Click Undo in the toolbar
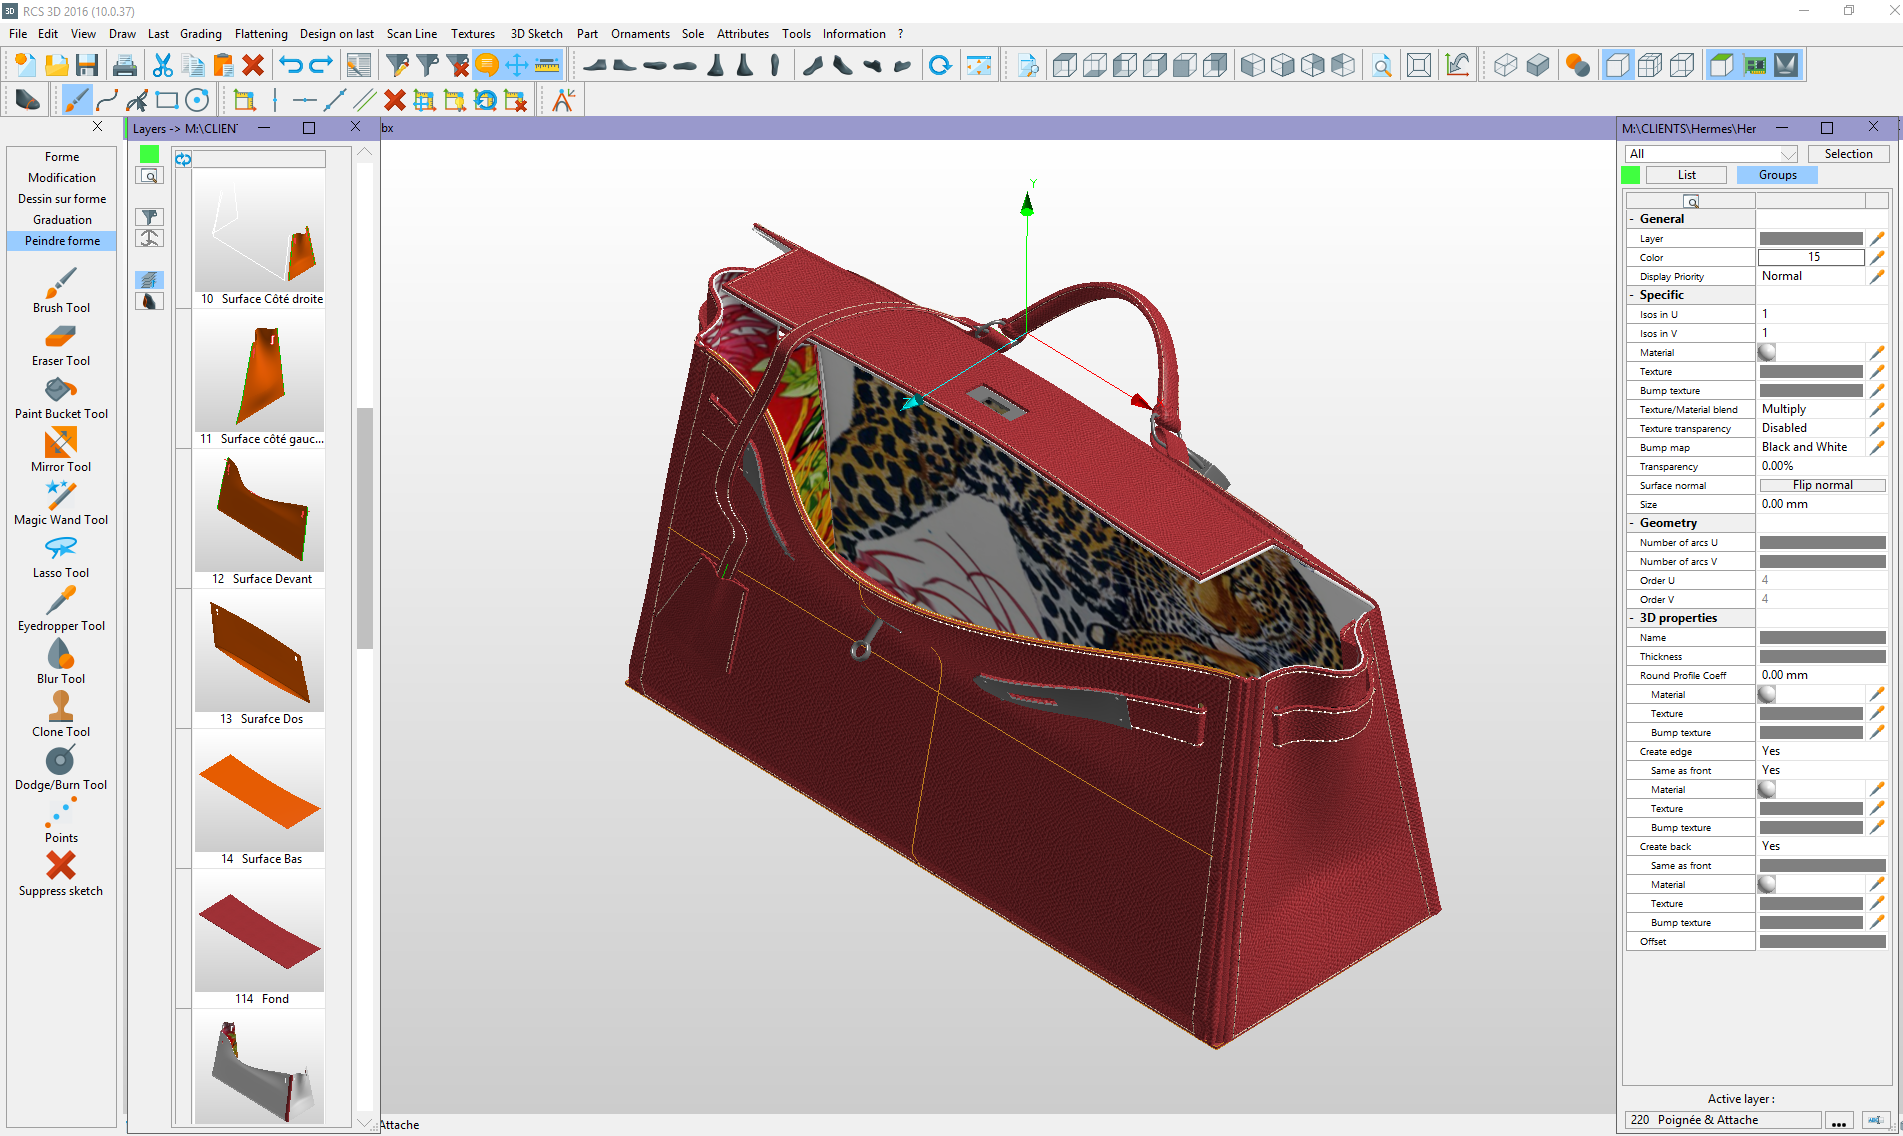 pos(291,64)
